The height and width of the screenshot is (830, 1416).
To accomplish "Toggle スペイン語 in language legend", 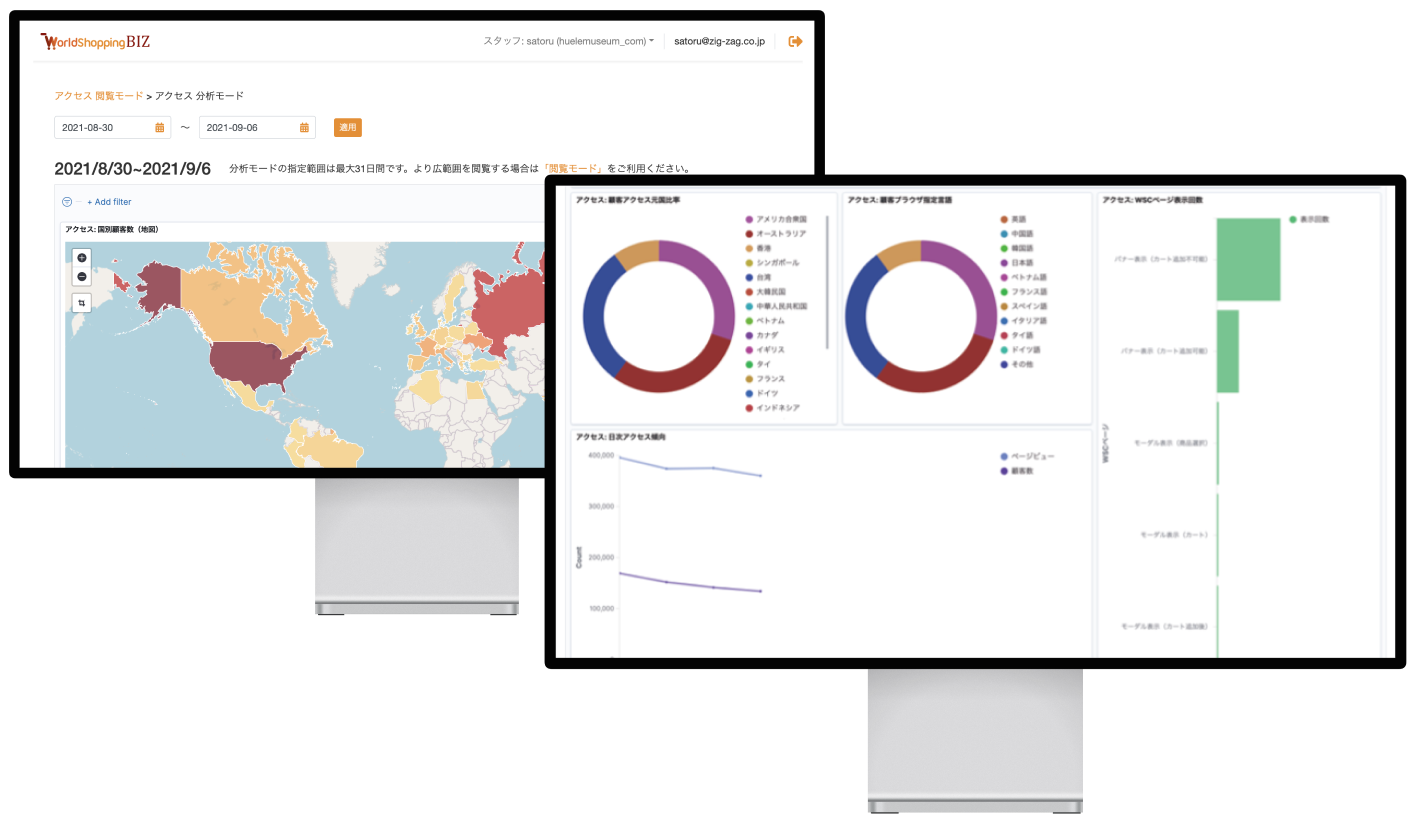I will tap(1023, 306).
